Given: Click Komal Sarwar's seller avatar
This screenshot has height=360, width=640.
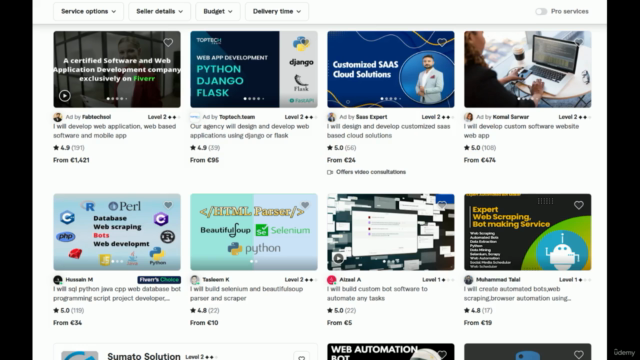Looking at the screenshot, I should click(469, 117).
